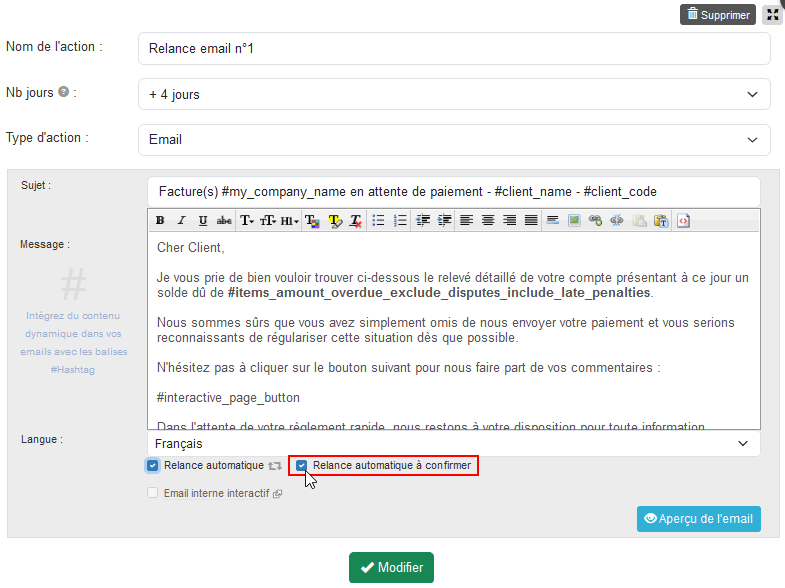785x588 pixels.
Task: Click the green Modifier button
Action: click(x=391, y=567)
